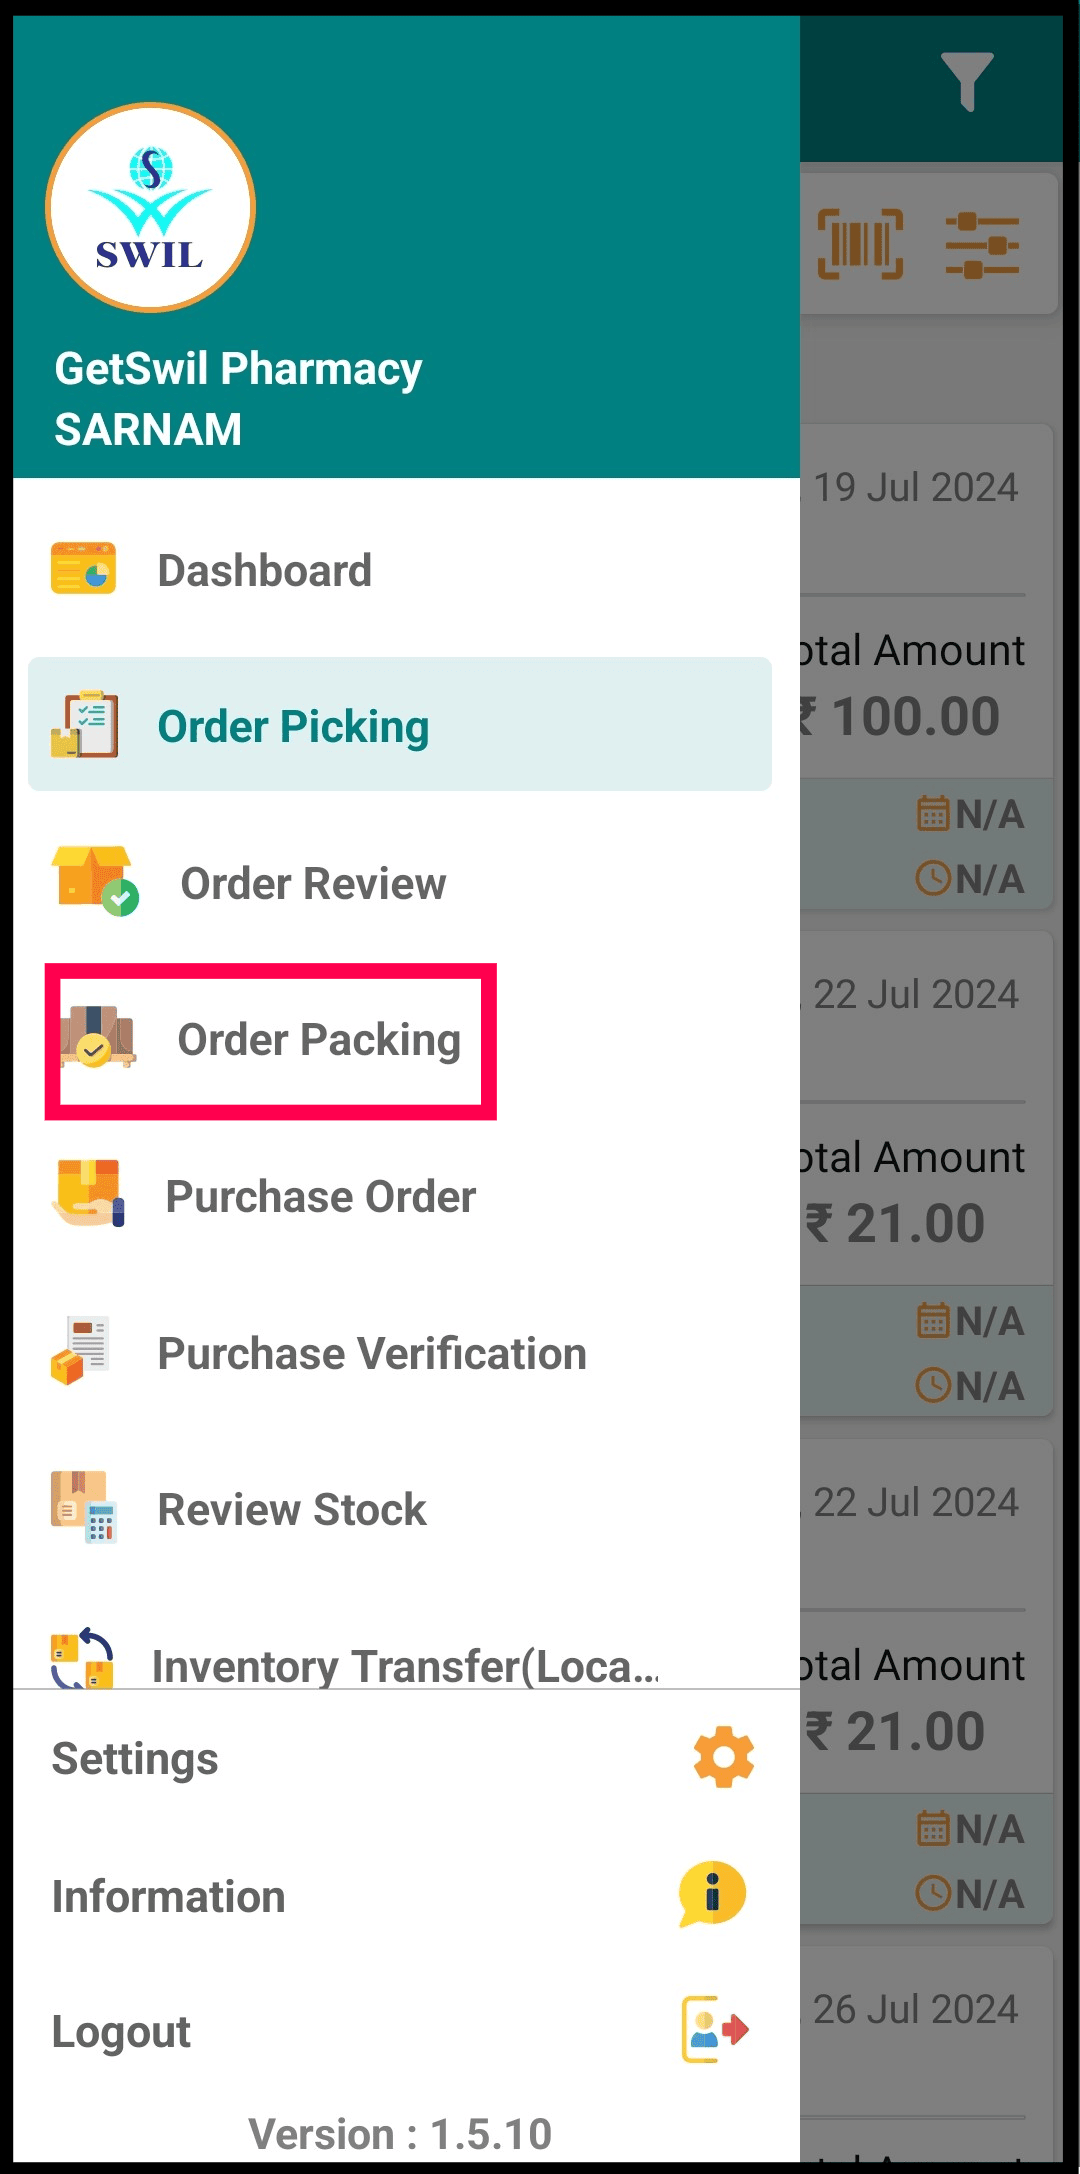Choose Review Stock option
The image size is (1080, 2174).
(400, 1509)
